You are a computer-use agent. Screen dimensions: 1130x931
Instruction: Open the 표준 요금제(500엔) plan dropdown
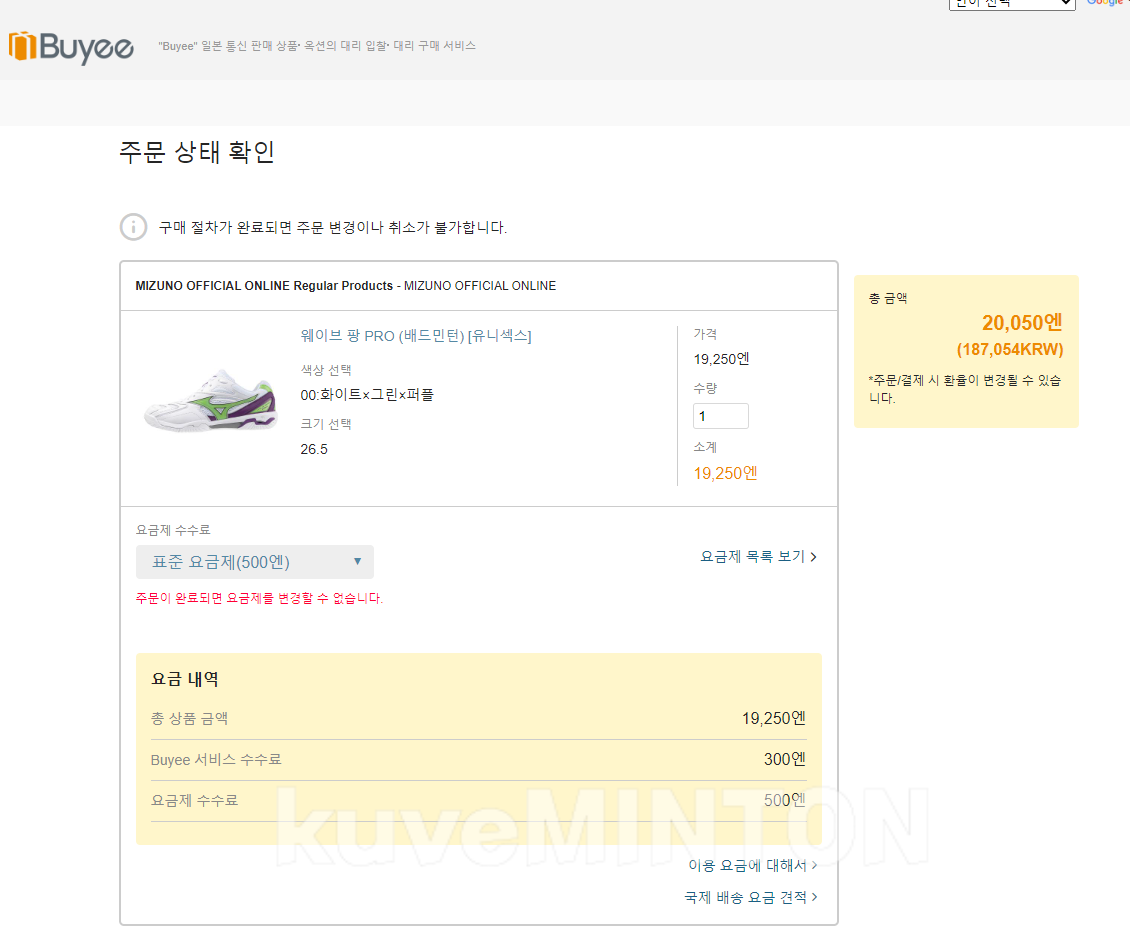click(254, 562)
